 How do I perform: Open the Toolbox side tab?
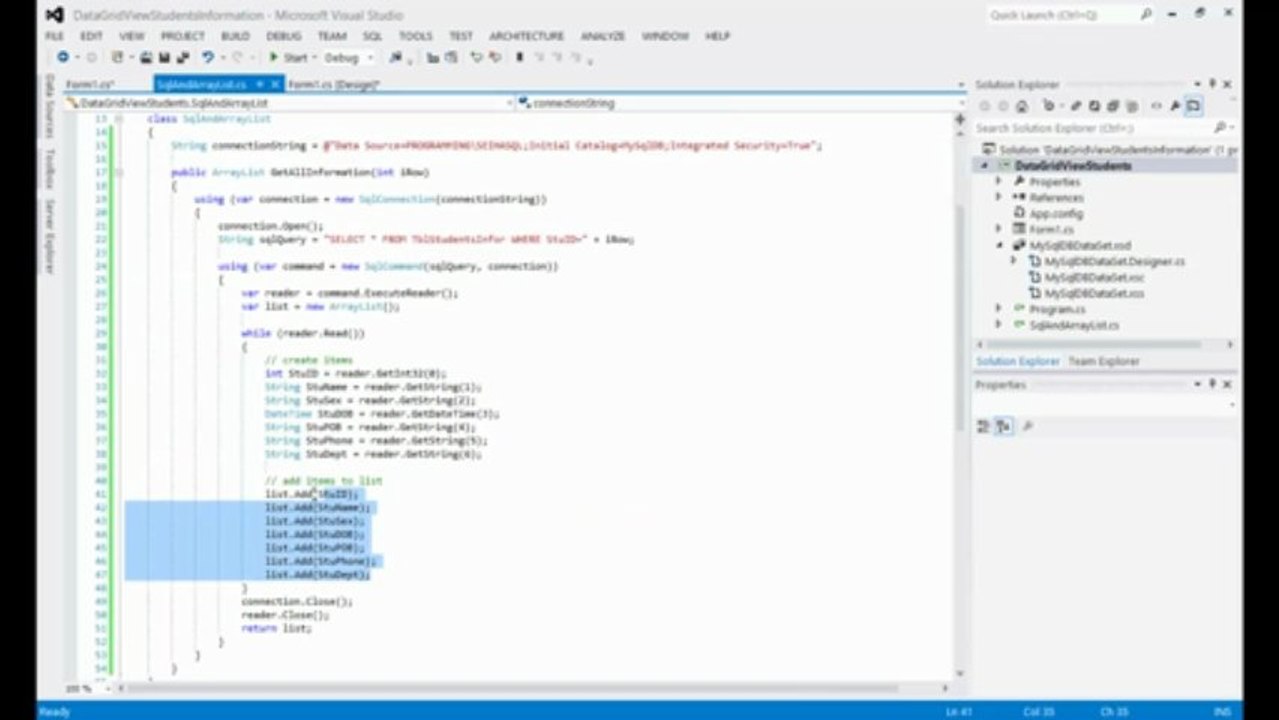(49, 168)
